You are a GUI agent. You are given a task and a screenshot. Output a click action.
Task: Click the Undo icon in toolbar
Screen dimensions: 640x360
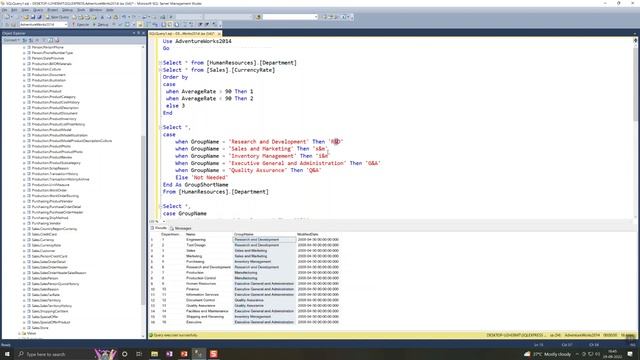coord(124,17)
